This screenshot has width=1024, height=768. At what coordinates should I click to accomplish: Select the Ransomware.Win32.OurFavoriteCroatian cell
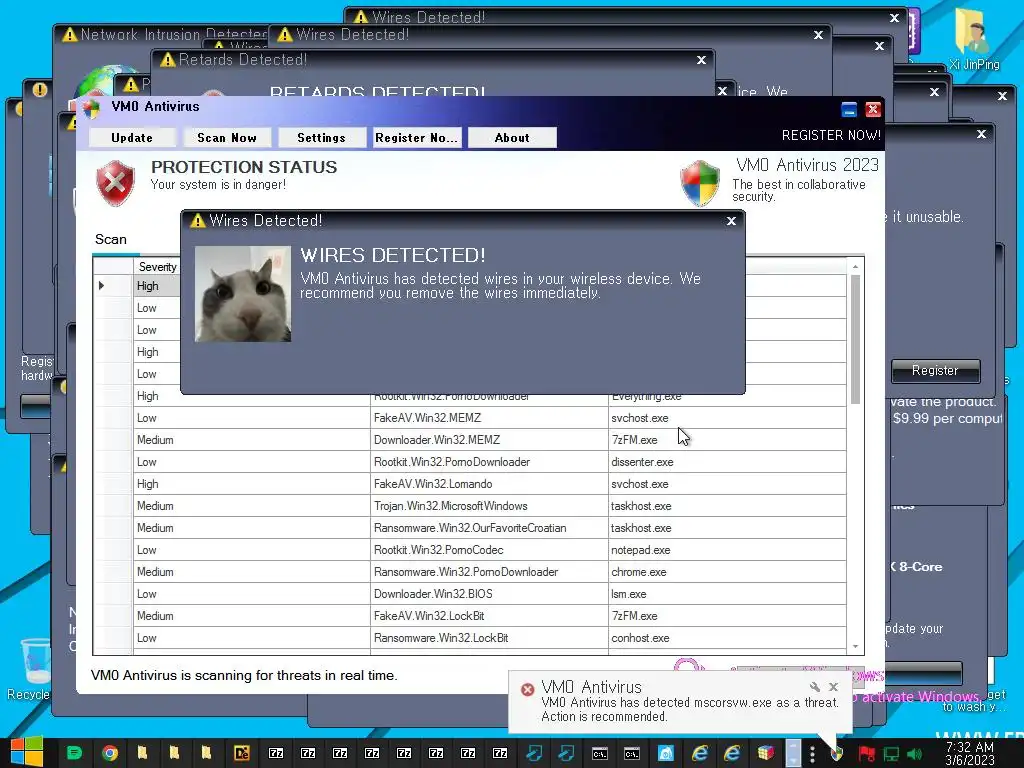(489, 528)
